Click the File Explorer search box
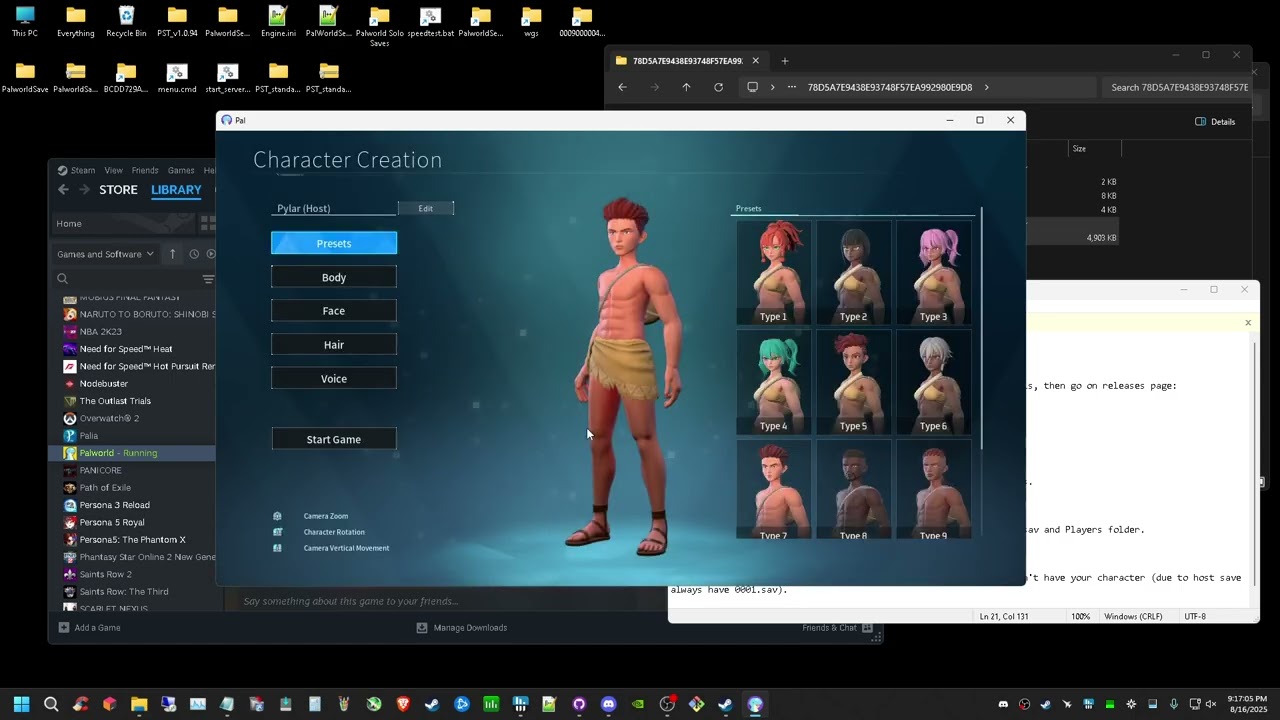 point(1178,87)
